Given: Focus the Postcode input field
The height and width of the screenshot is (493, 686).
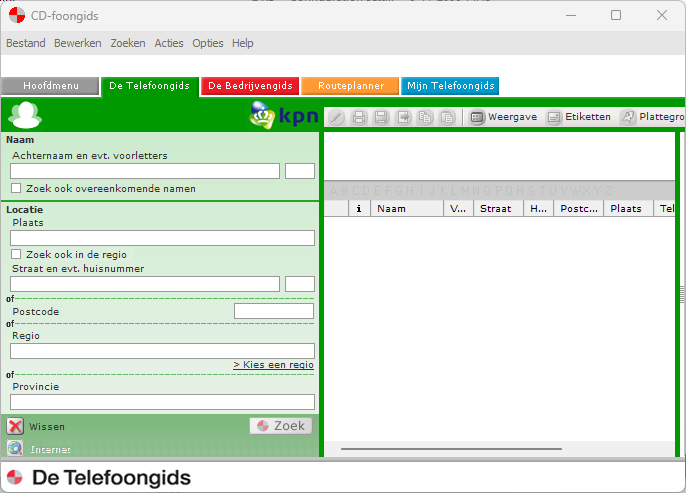Looking at the screenshot, I should [274, 311].
